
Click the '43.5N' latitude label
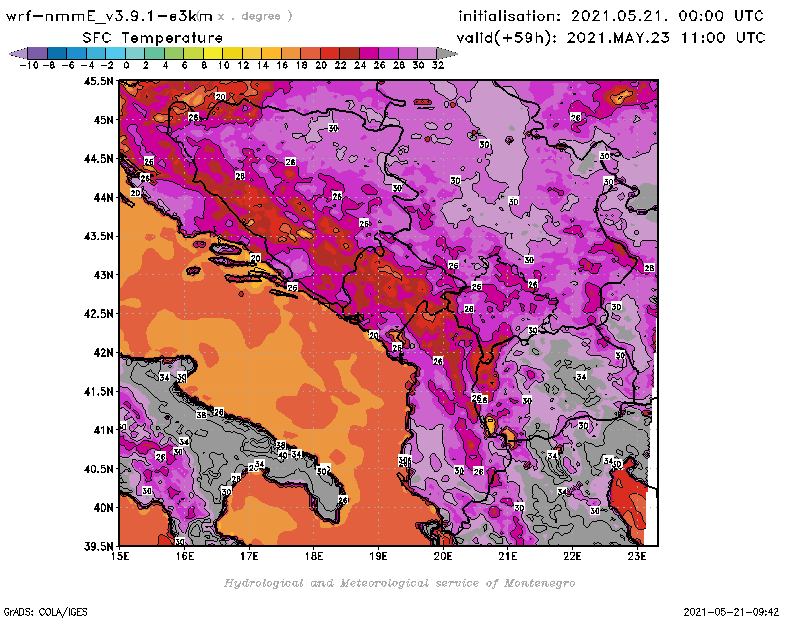click(x=98, y=236)
